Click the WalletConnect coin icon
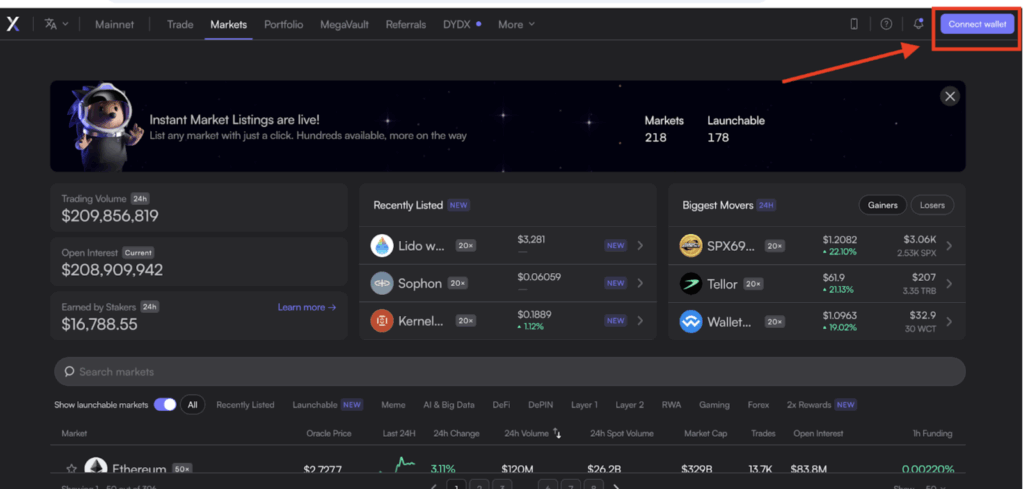This screenshot has height=489, width=1024. pos(690,321)
